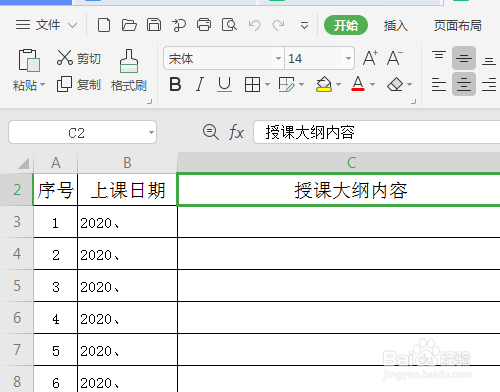500x392 pixels.
Task: Switch to the 页面布局 ribbon tab
Action: (457, 25)
